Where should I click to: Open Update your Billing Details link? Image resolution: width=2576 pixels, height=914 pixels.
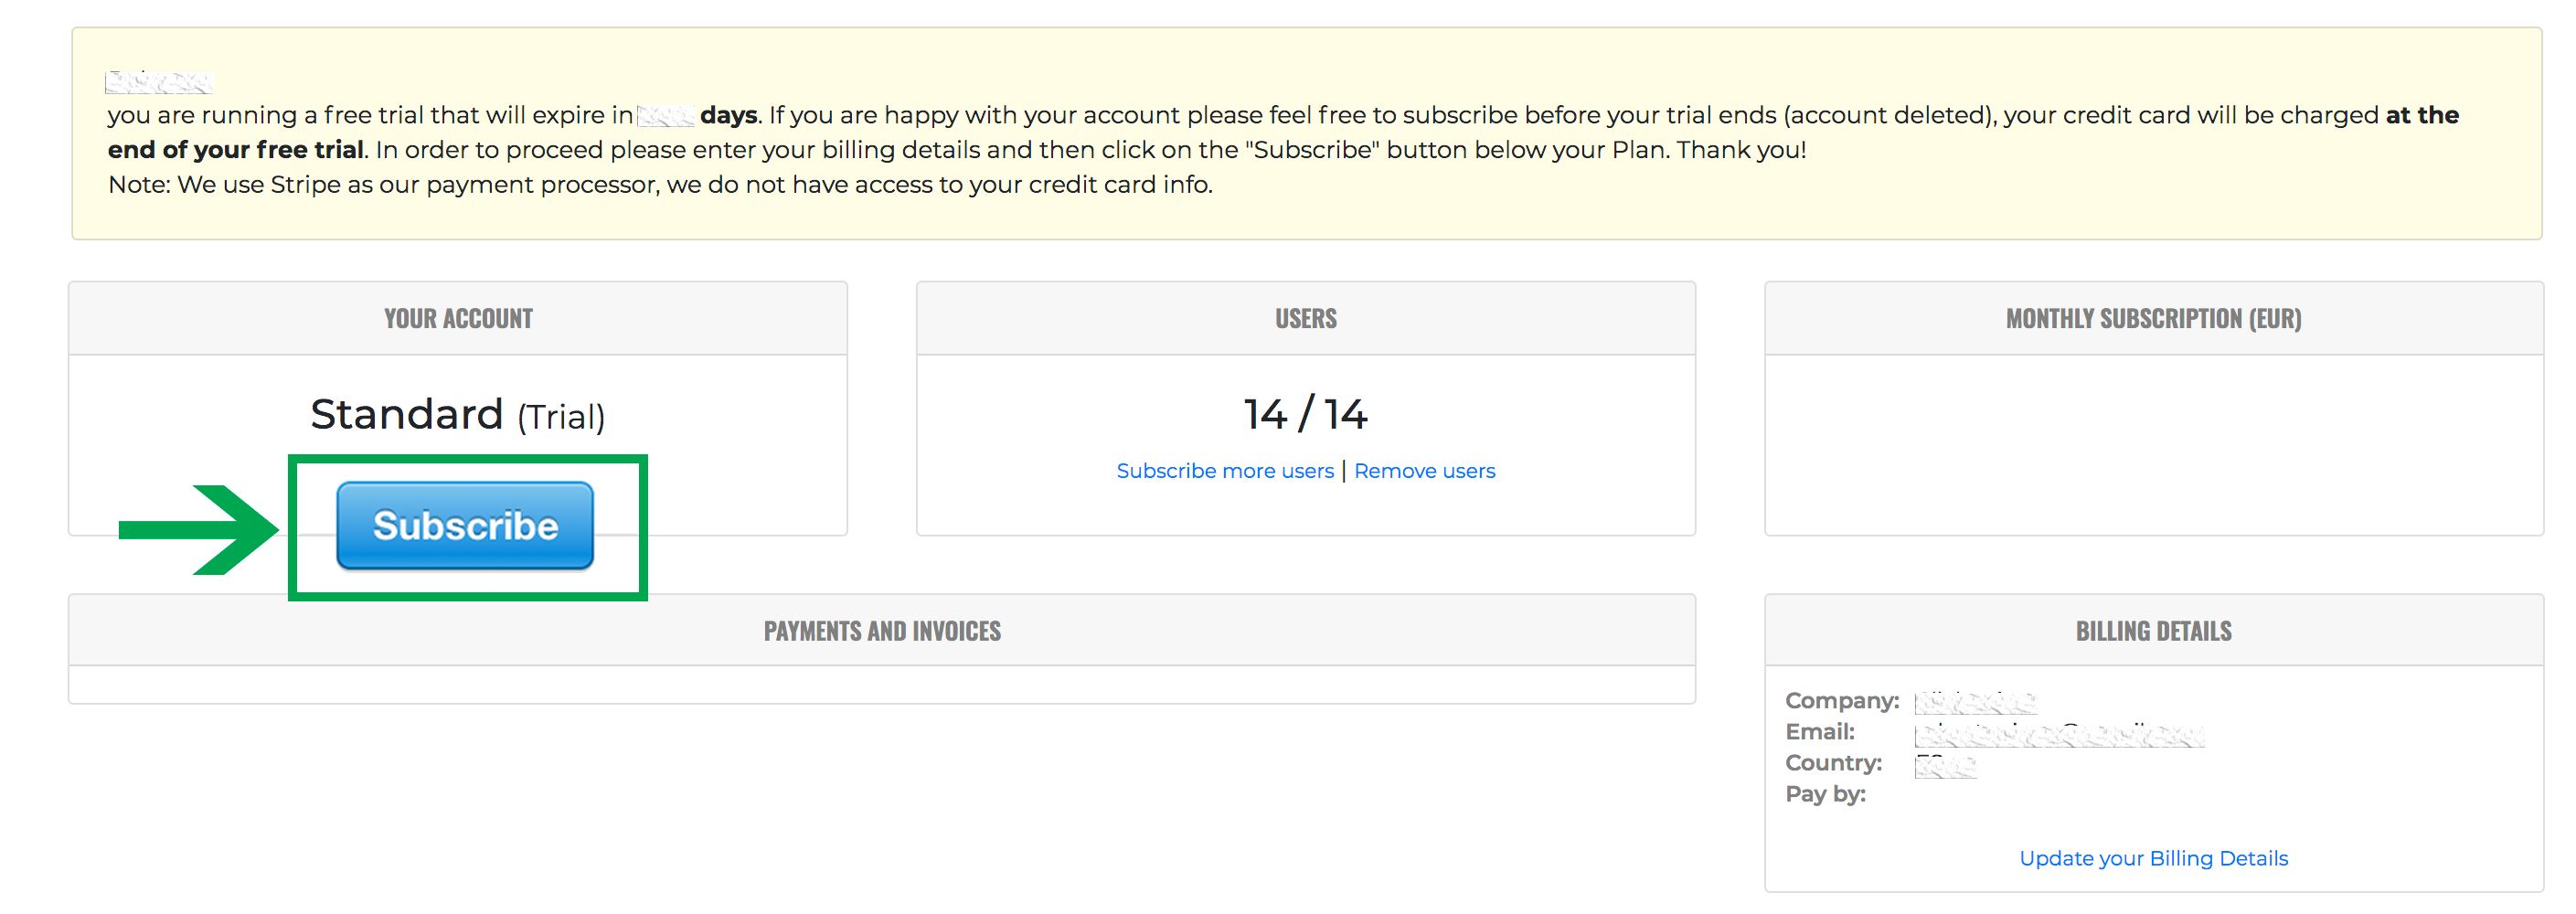click(2153, 858)
